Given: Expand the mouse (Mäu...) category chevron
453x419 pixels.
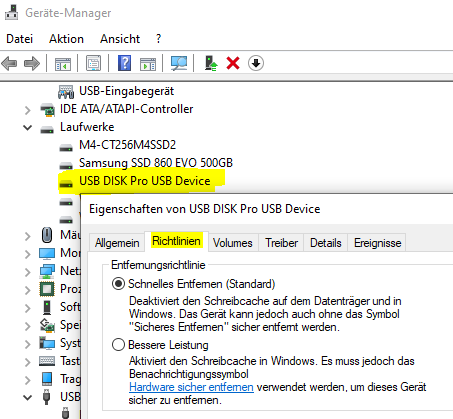Looking at the screenshot, I should (27, 236).
